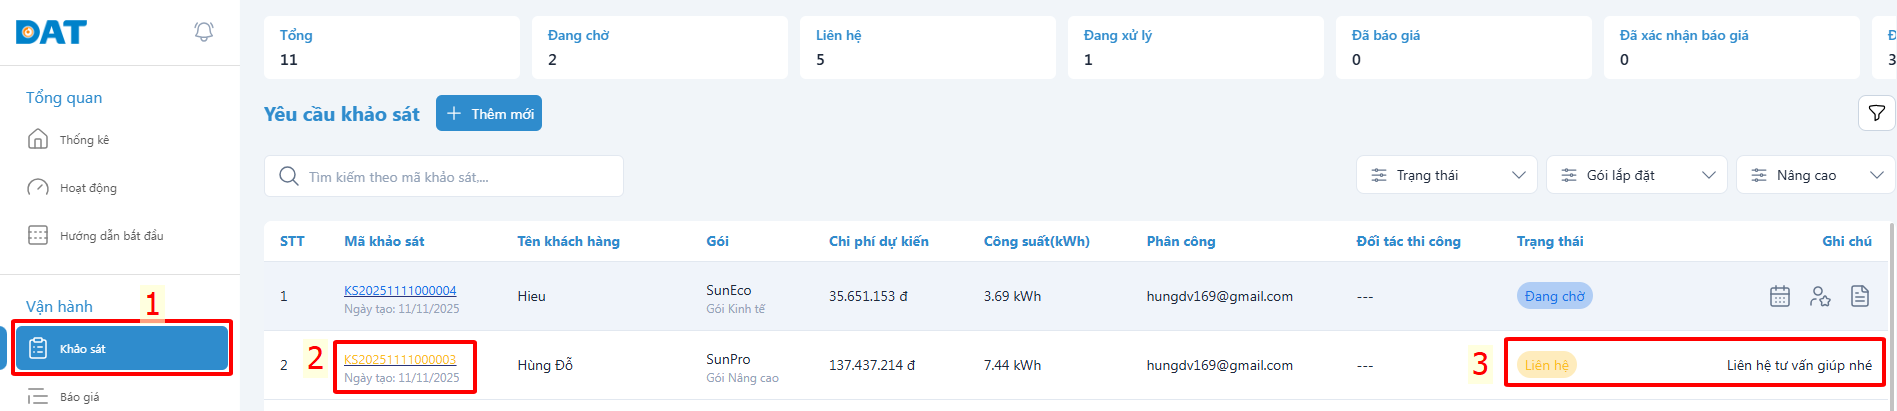Select Hướng dẫn bắt đầu menu item
The height and width of the screenshot is (411, 1897).
[111, 236]
